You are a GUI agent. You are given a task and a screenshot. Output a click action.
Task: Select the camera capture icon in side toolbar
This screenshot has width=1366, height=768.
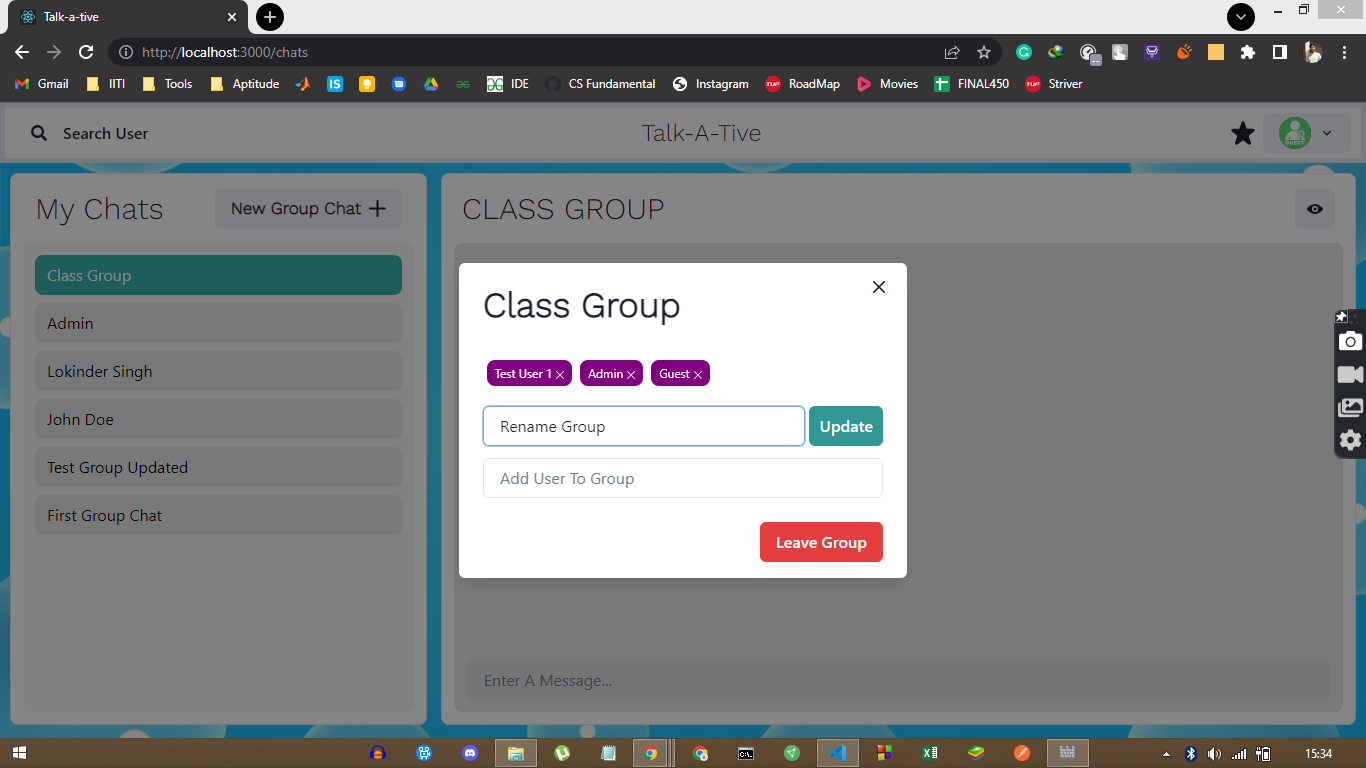1350,341
